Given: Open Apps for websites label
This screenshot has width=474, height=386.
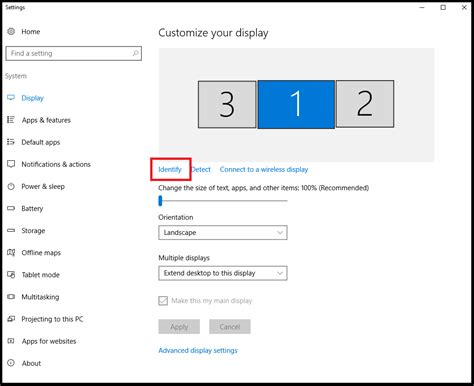Looking at the screenshot, I should pos(49,341).
